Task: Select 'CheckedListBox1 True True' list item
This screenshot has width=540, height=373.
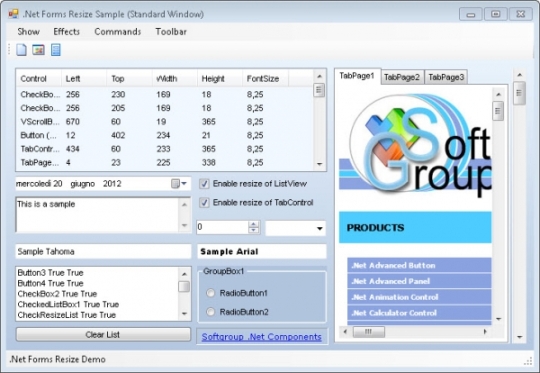Action: [97, 304]
